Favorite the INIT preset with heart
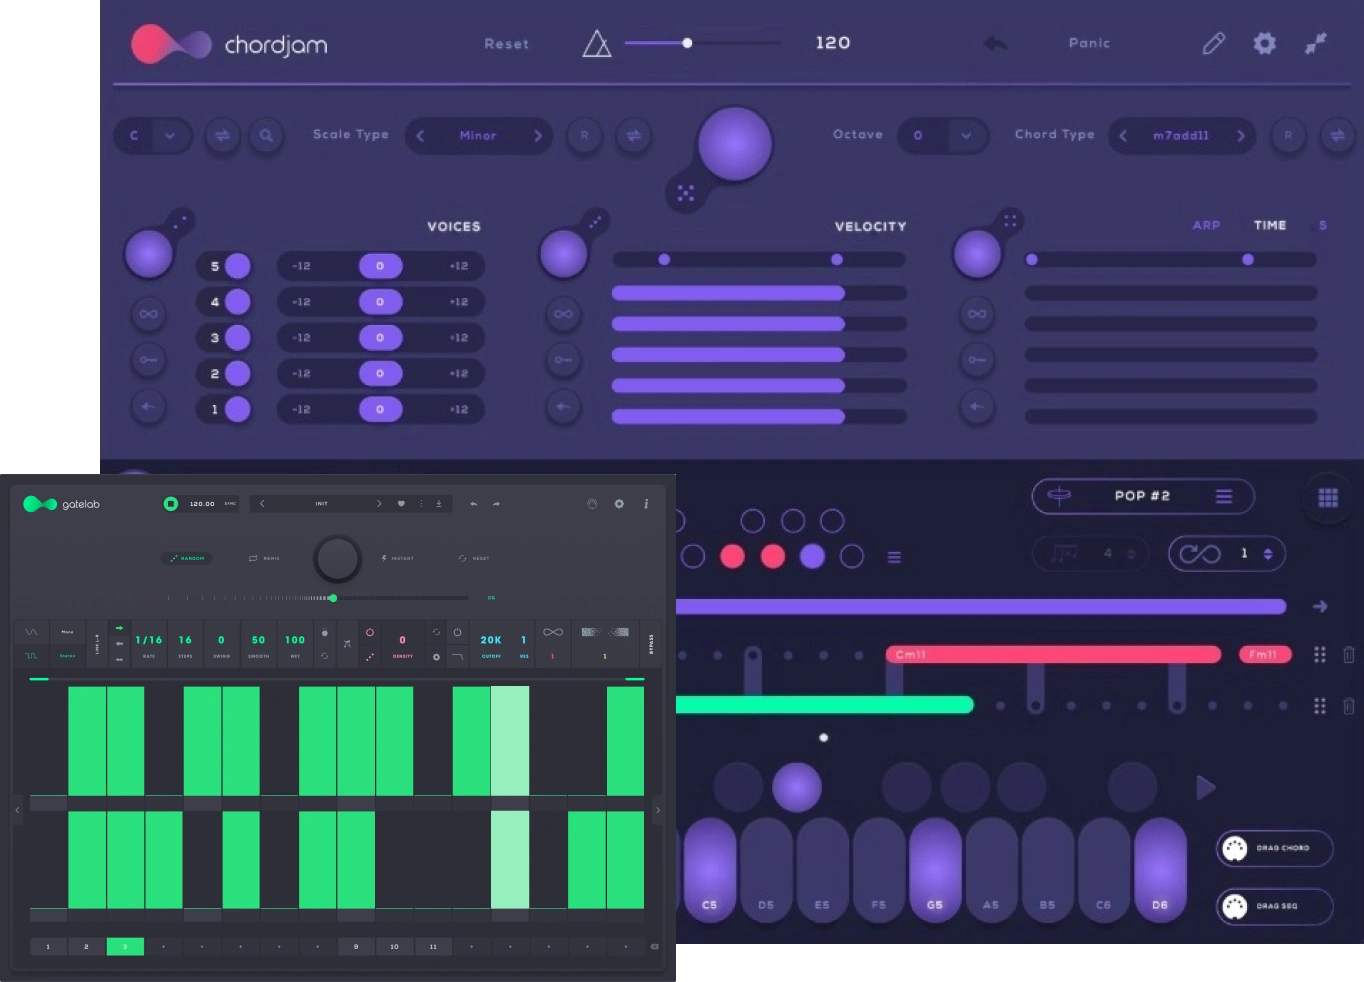 pos(401,504)
